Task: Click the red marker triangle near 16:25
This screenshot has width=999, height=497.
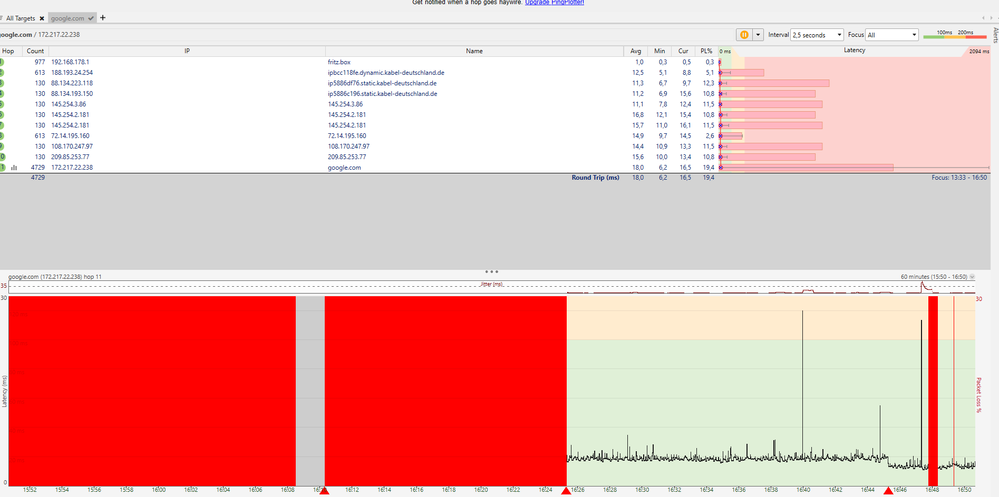Action: pos(566,491)
